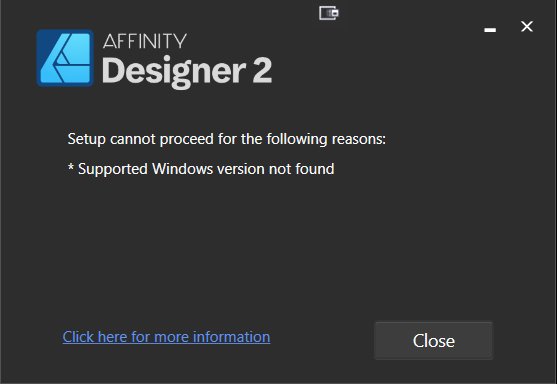This screenshot has width=557, height=384.
Task: Click the numeral 2 in Designer 2
Action: [262, 70]
